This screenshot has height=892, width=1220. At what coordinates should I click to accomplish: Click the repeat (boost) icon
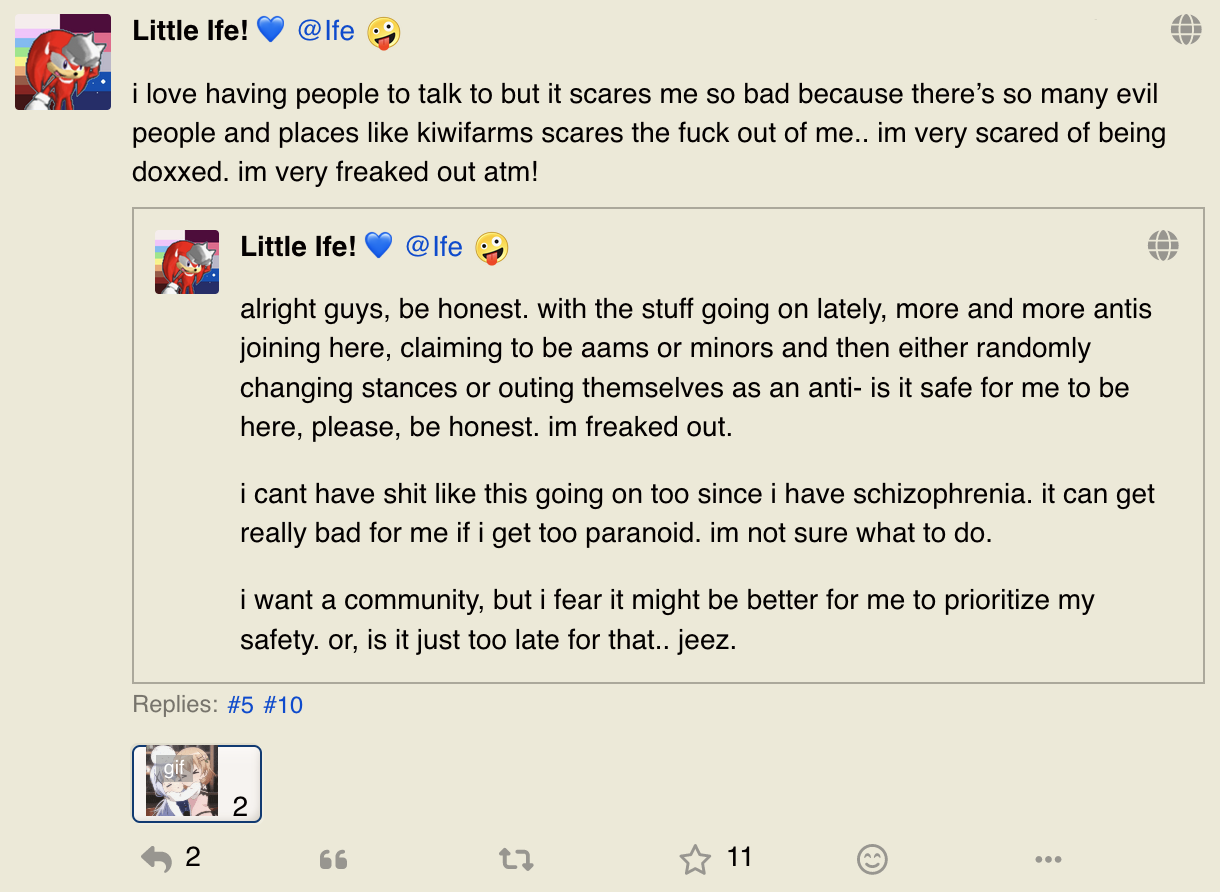(516, 859)
